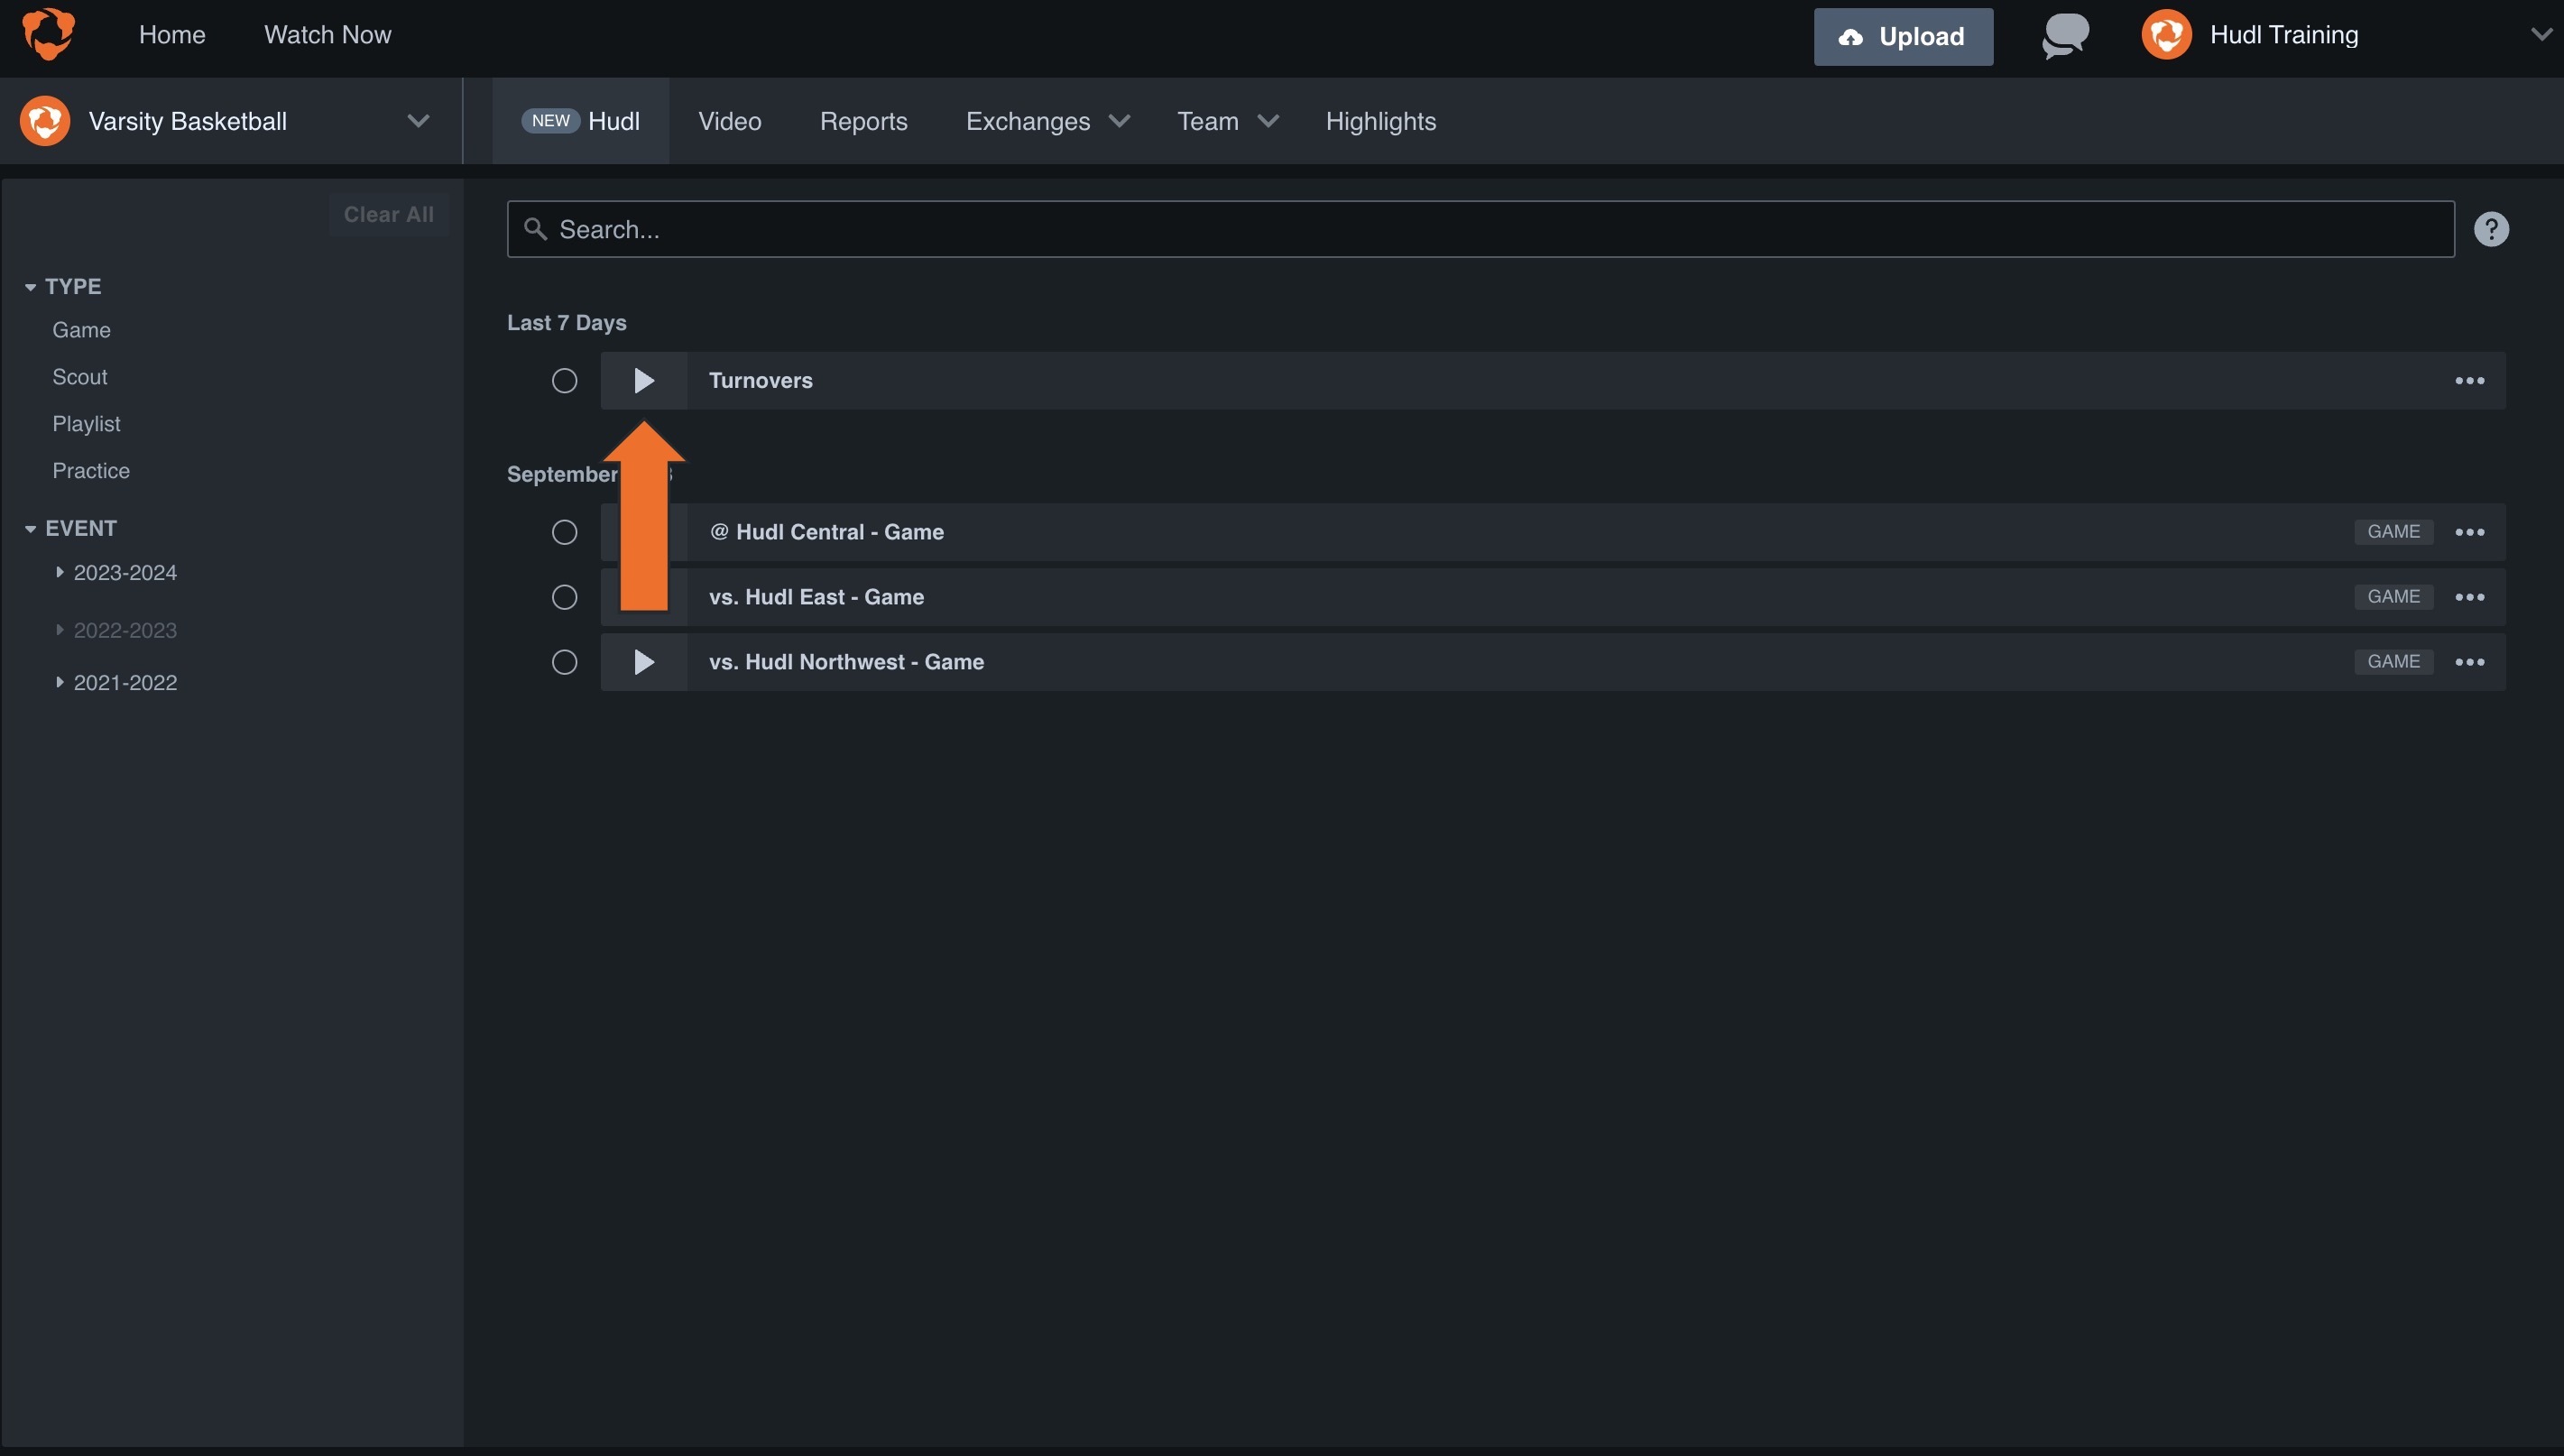Select the Scout type filter
This screenshot has width=2564, height=1456.
pos(80,376)
